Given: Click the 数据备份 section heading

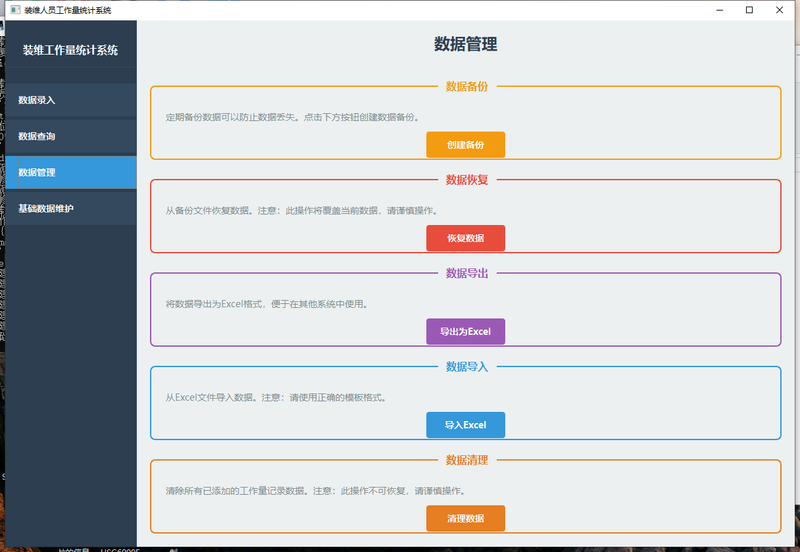Looking at the screenshot, I should click(x=466, y=86).
